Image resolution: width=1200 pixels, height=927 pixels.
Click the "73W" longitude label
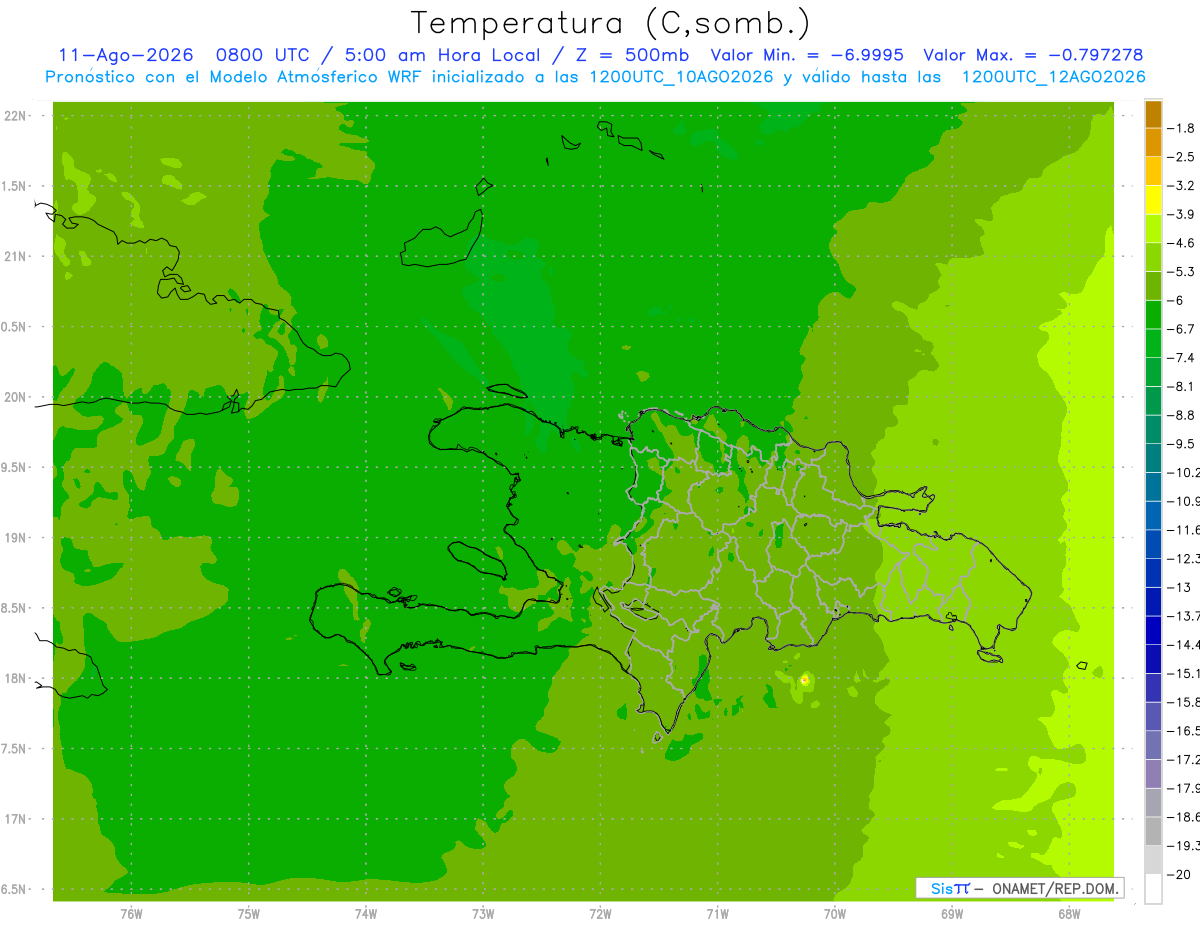[x=483, y=914]
